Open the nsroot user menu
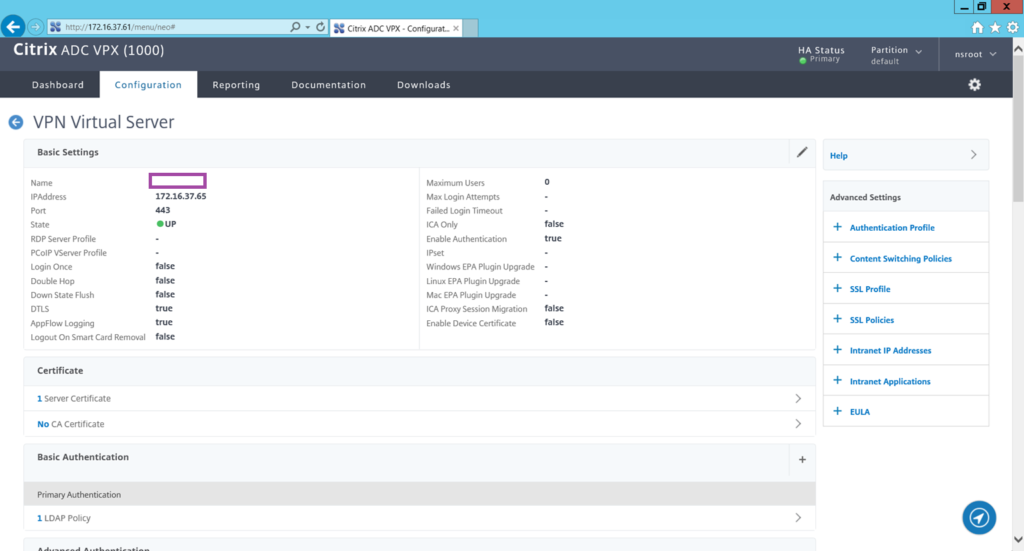 coord(975,54)
